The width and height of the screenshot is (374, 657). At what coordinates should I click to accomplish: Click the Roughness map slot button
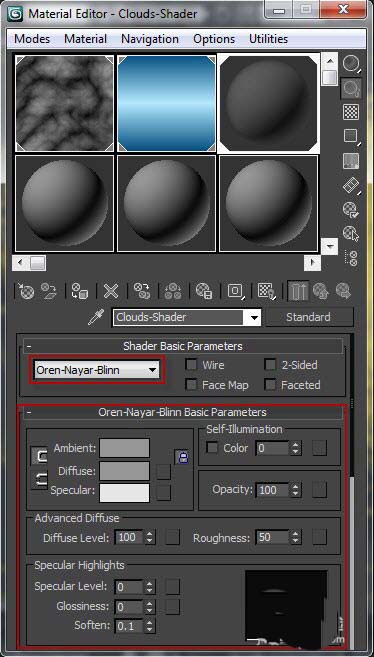pyautogui.click(x=320, y=537)
